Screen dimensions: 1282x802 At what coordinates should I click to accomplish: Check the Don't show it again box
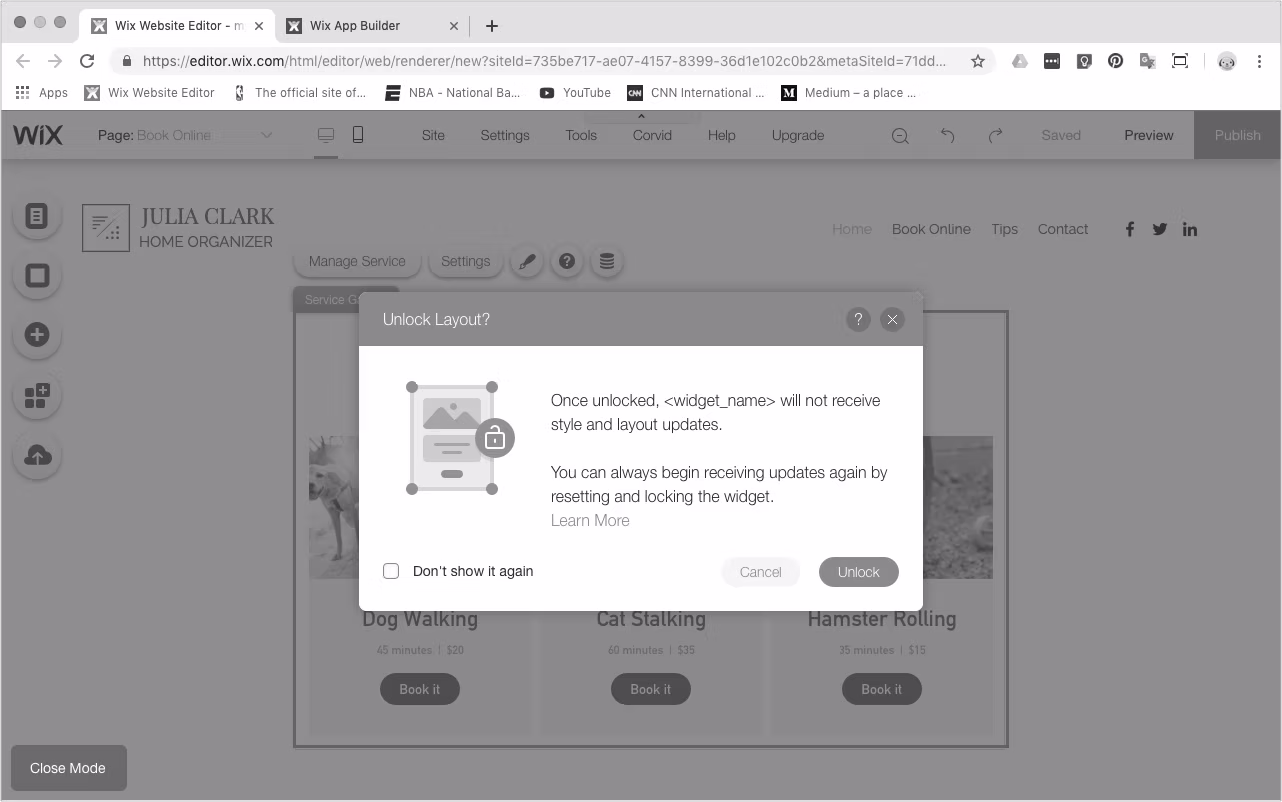pyautogui.click(x=391, y=571)
